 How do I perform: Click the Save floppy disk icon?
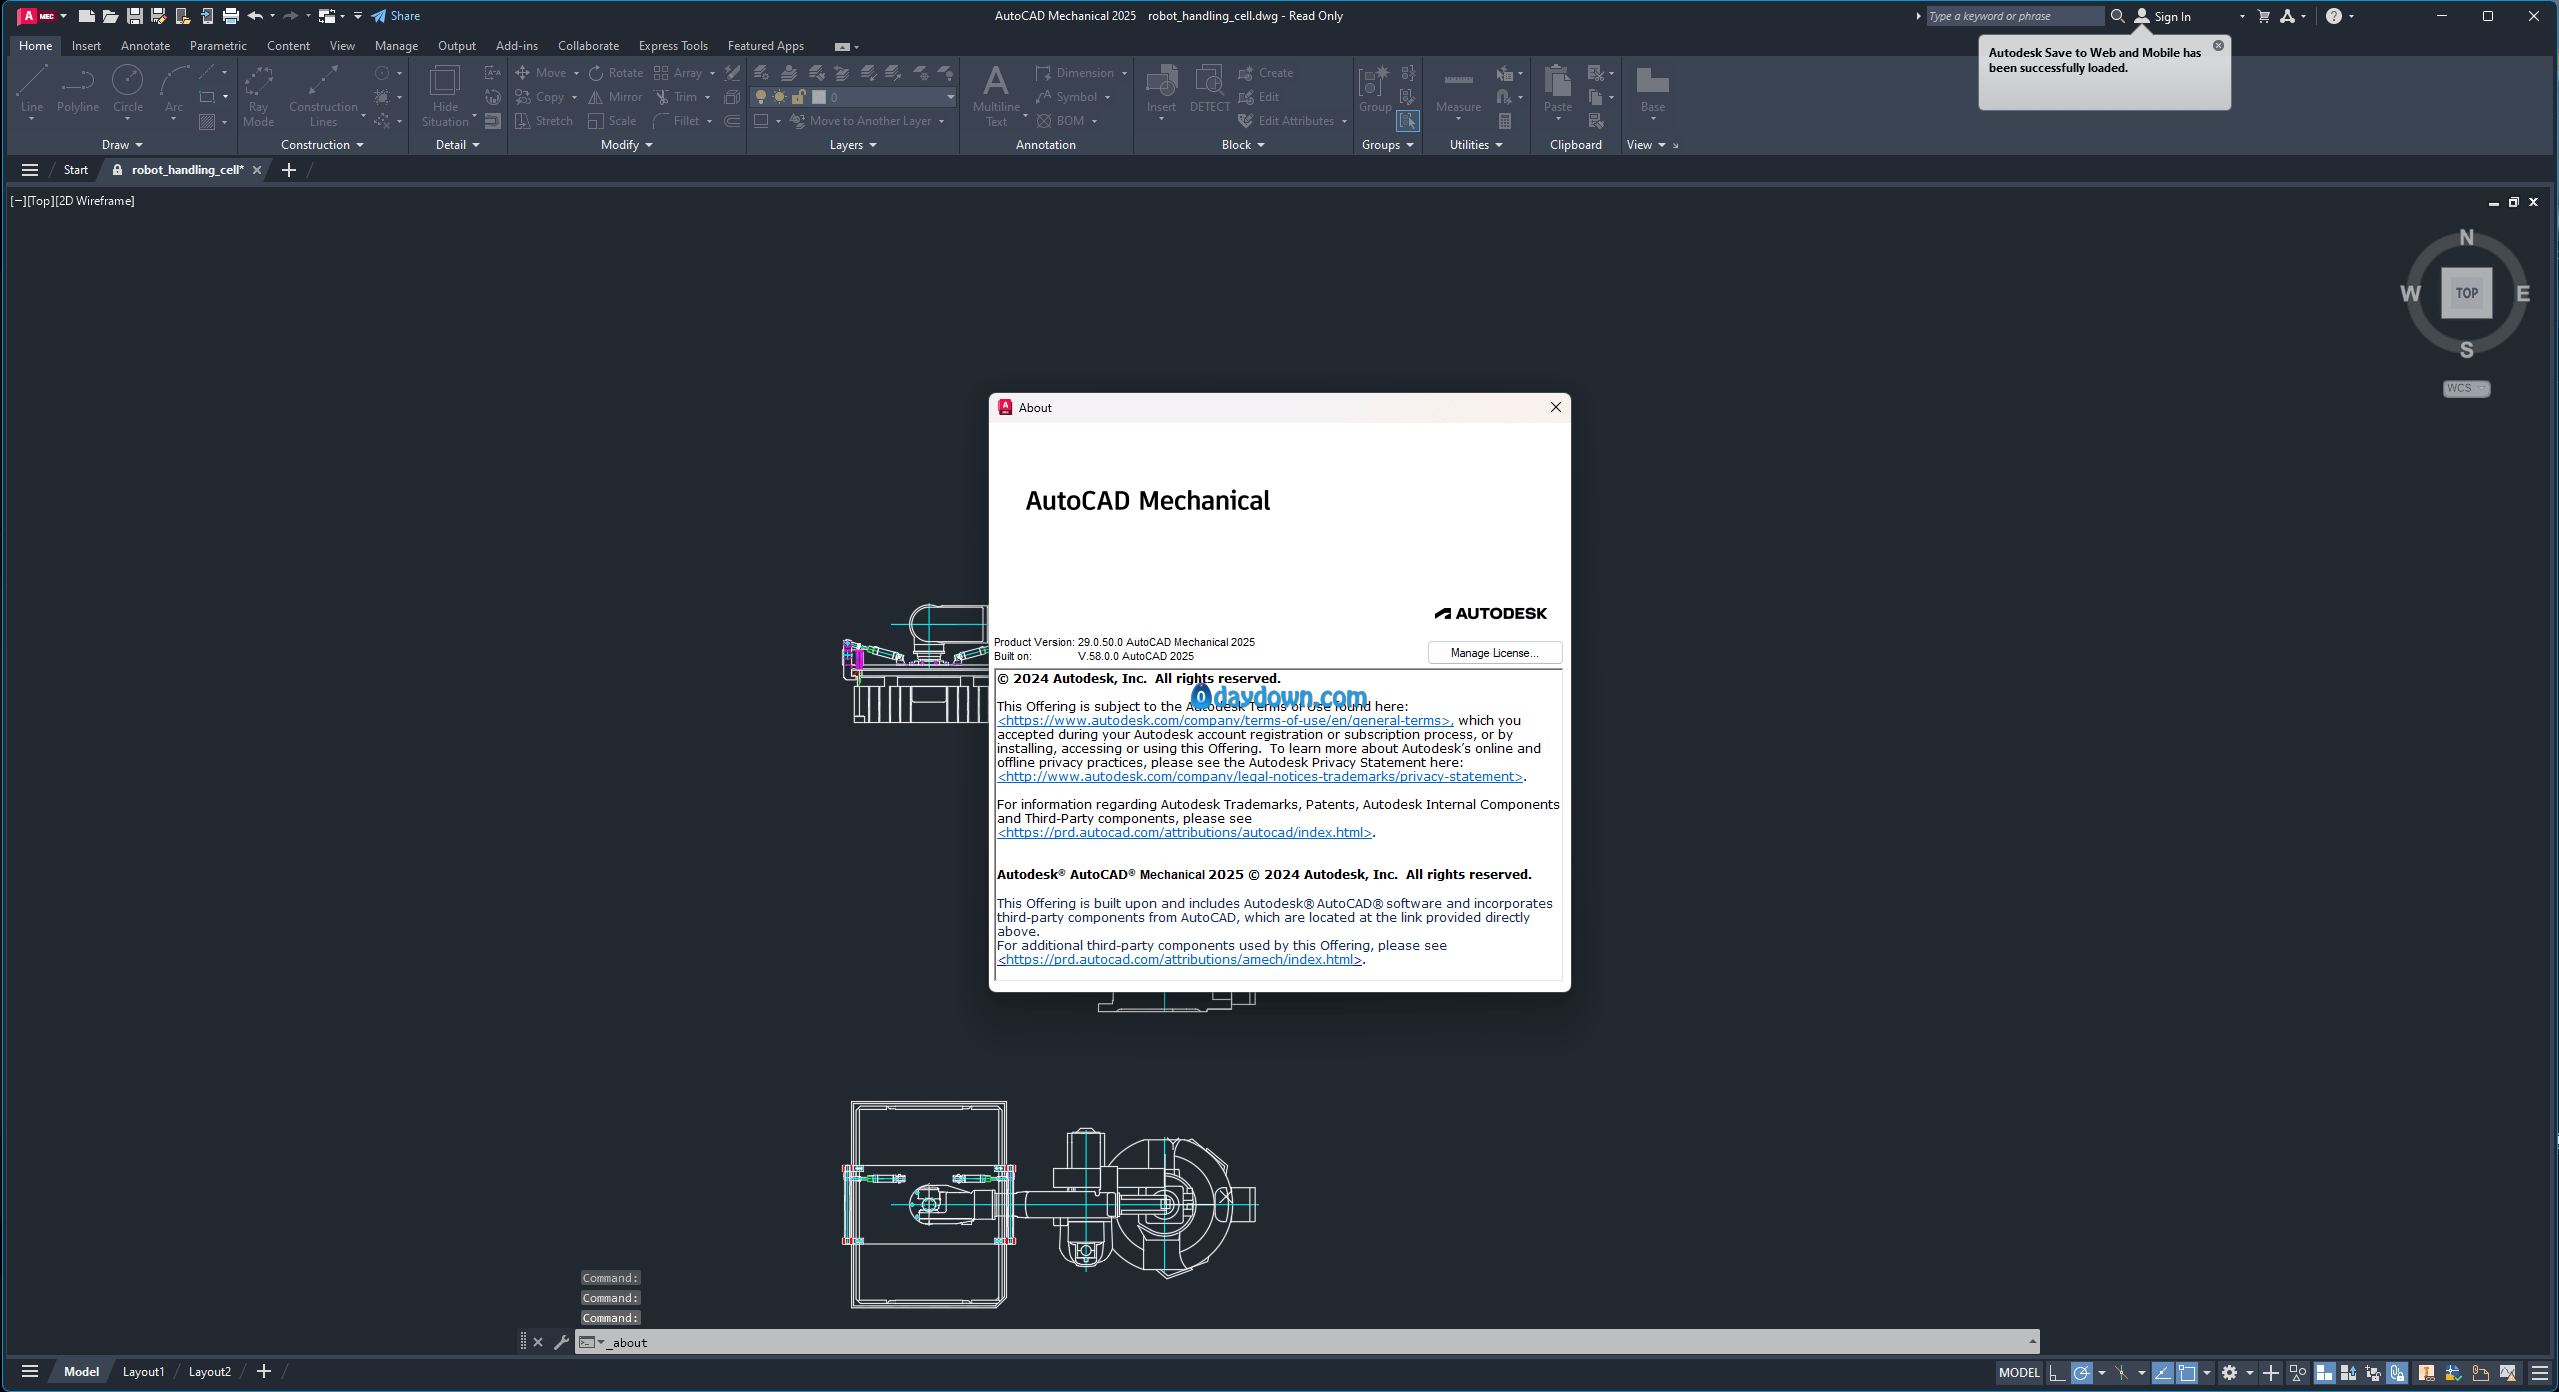pos(135,16)
